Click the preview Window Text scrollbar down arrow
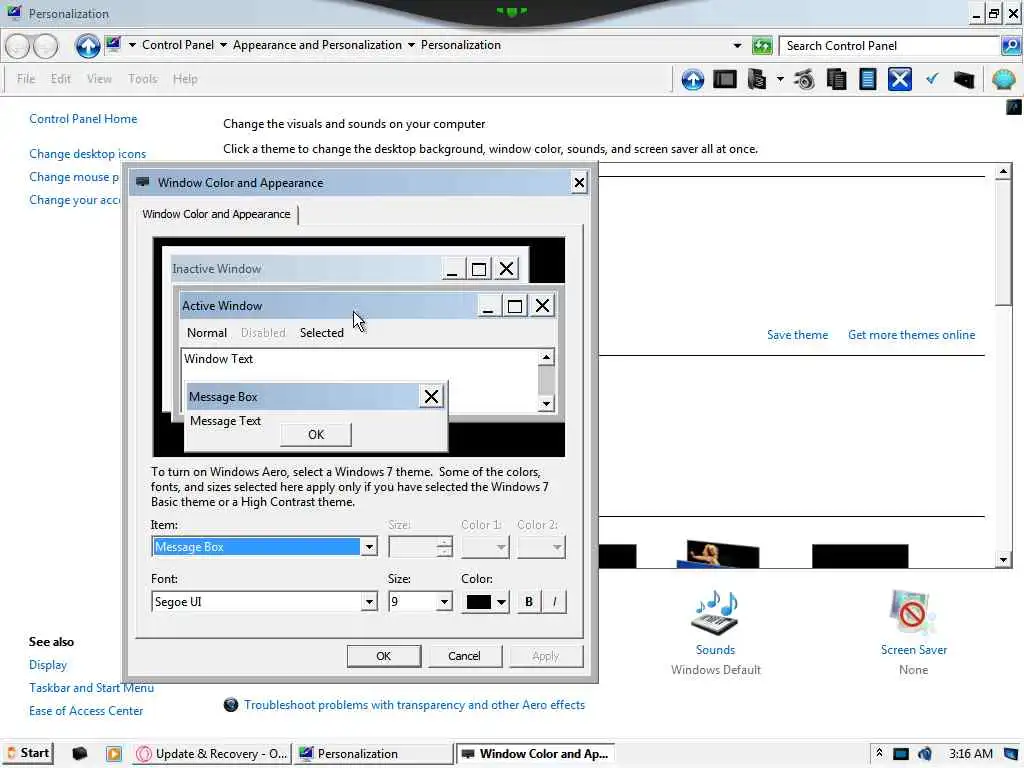 coord(546,404)
